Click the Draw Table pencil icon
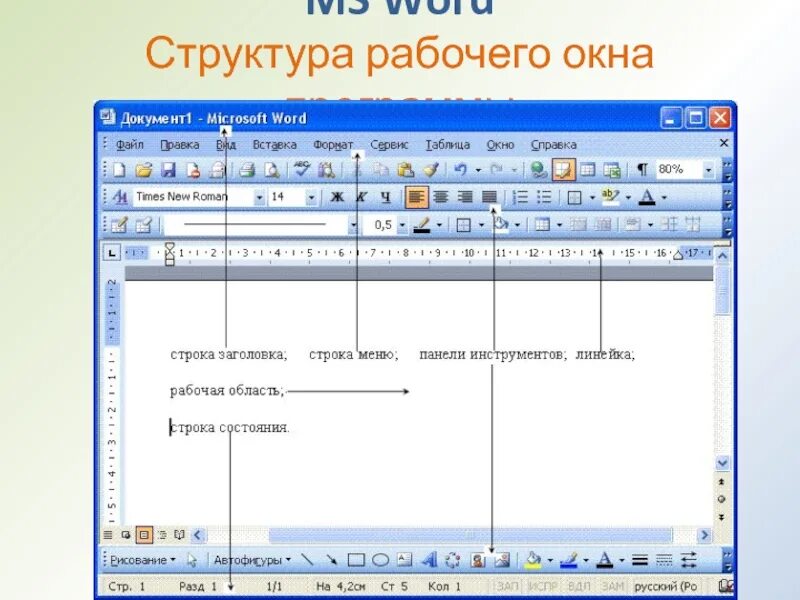The height and width of the screenshot is (600, 800). [x=119, y=225]
